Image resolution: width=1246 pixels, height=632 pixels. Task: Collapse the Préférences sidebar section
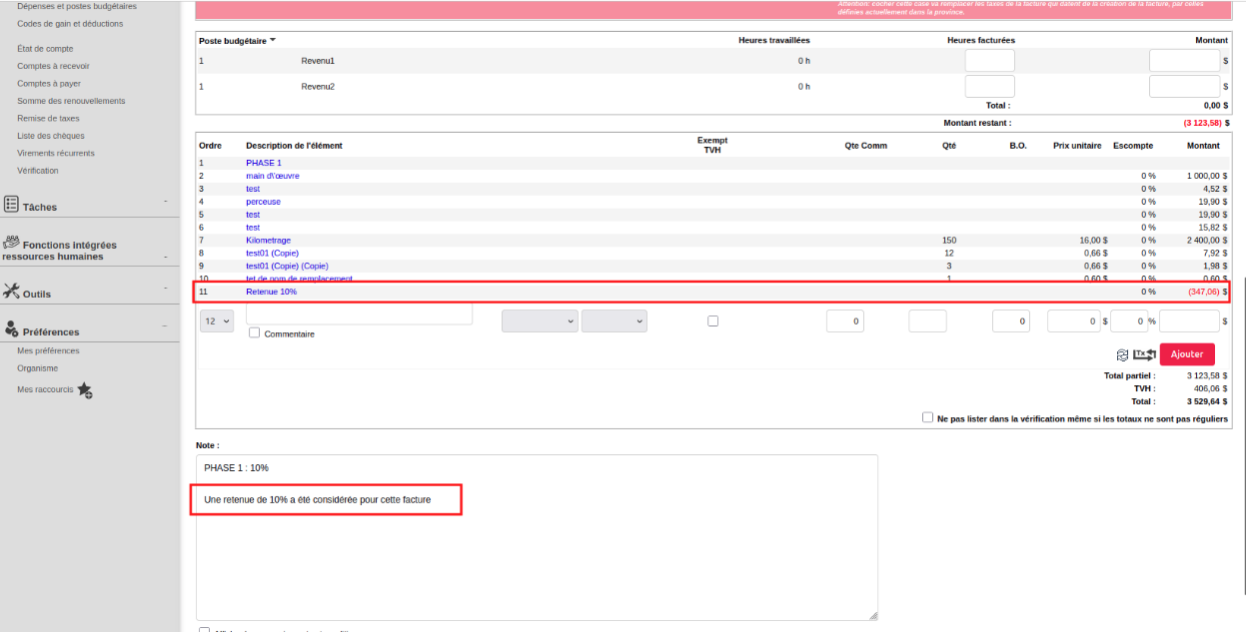(x=165, y=326)
